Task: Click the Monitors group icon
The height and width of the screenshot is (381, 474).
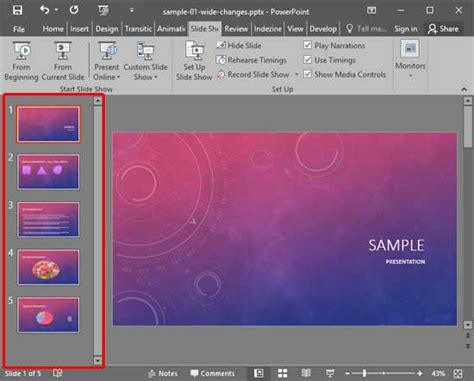Action: coord(410,49)
